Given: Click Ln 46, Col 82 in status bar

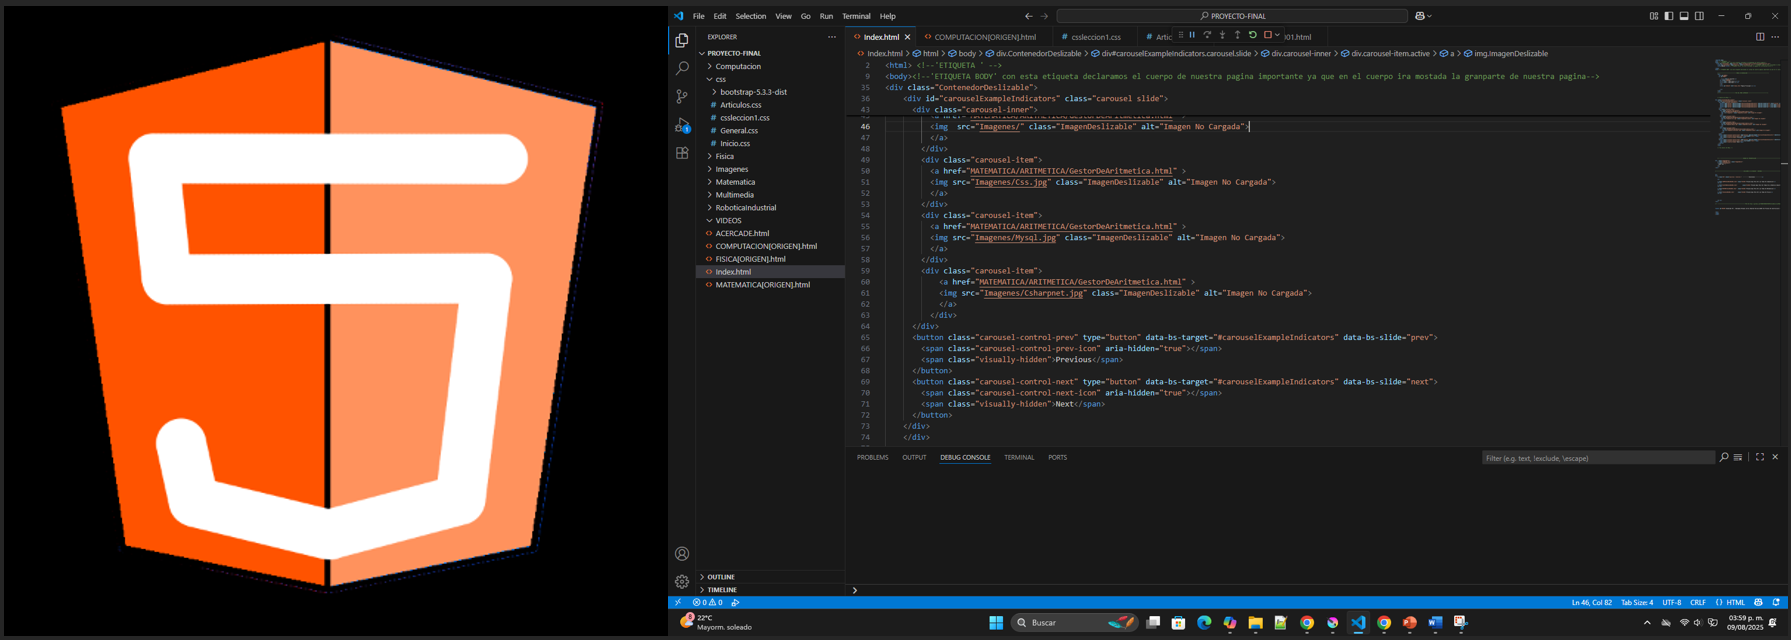Looking at the screenshot, I should (x=1591, y=603).
